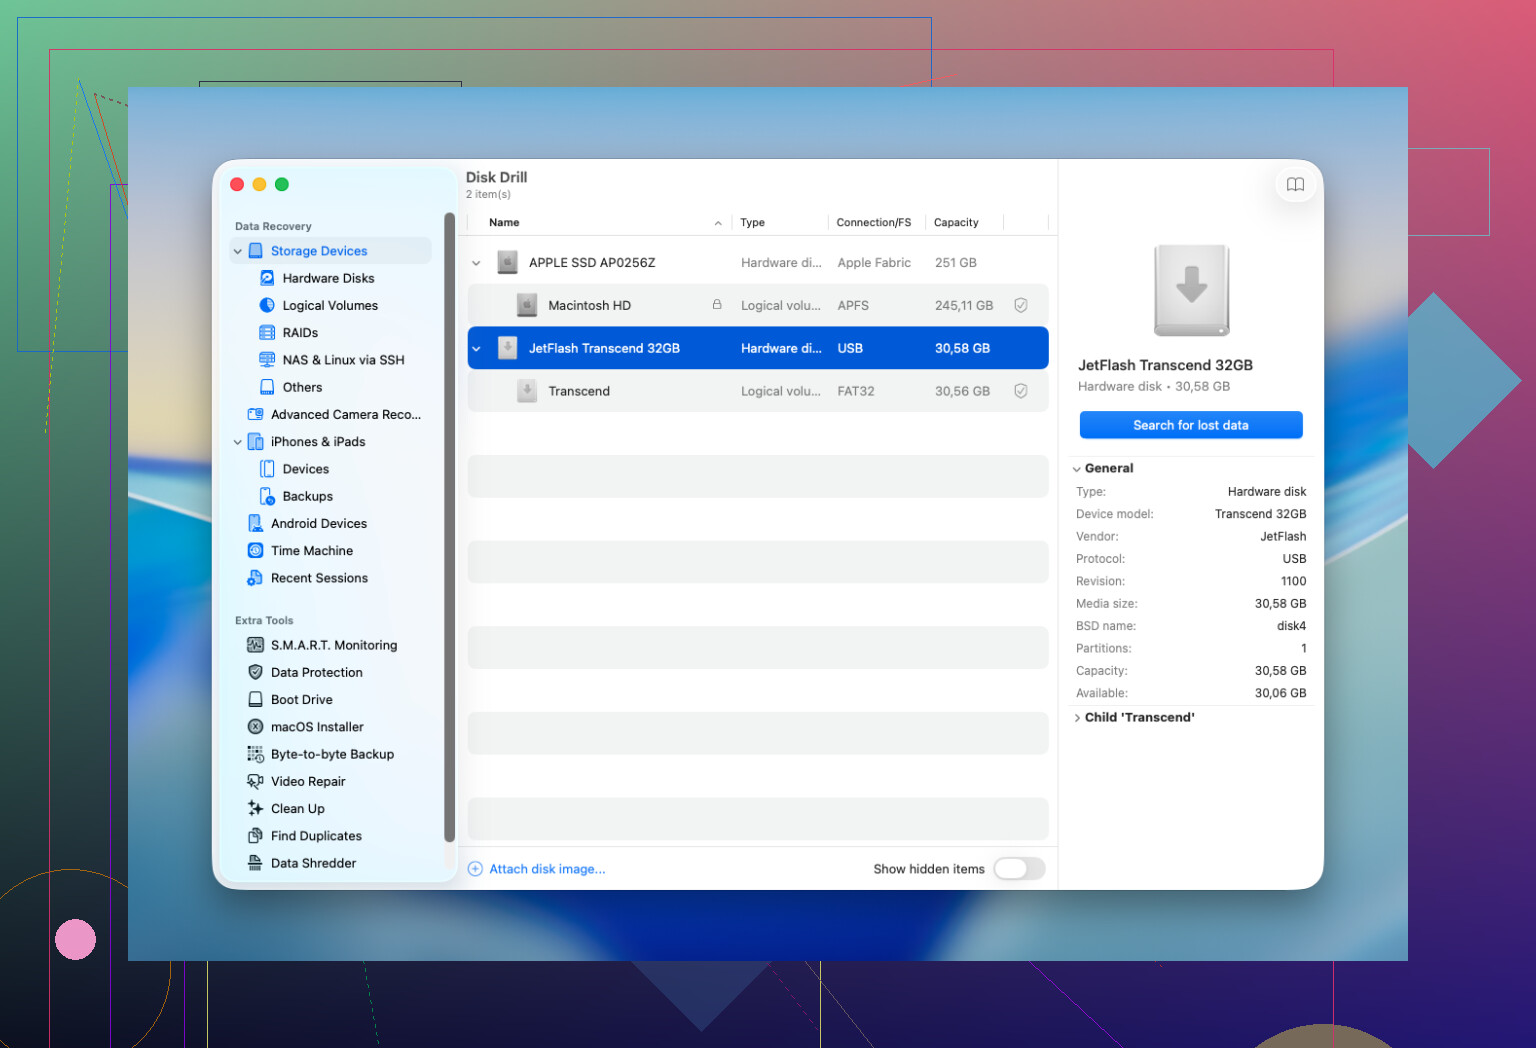Click the Data Protection shield icon
Screen dimensions: 1536x1048
256,672
